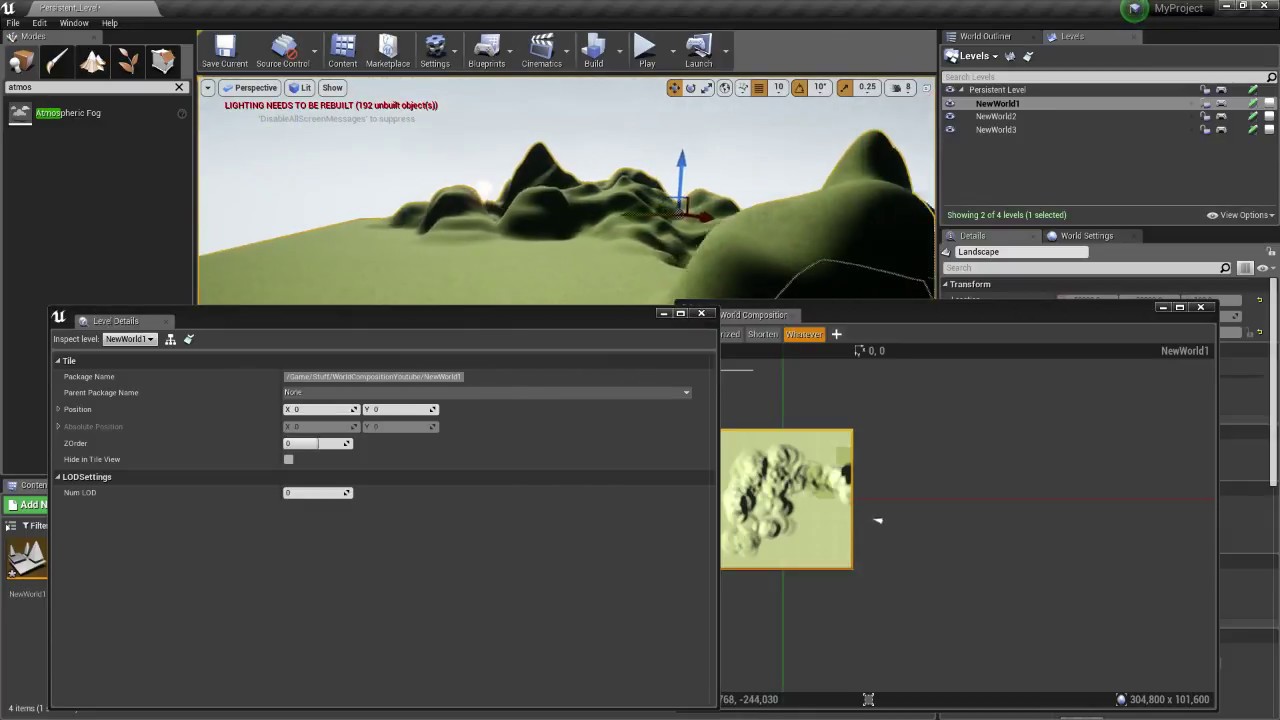Select rotate gizmo icon in viewport
The image size is (1280, 720).
click(691, 88)
